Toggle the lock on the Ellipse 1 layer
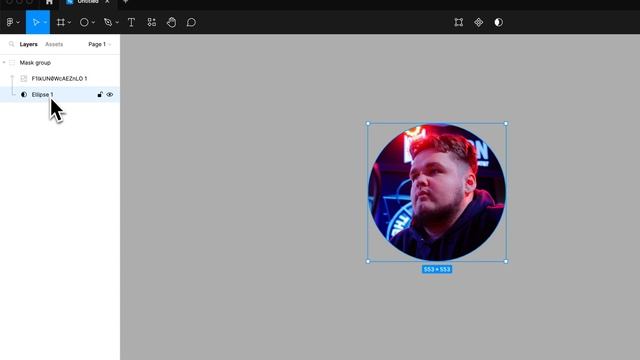Viewport: 640px width, 360px height. tap(100, 94)
